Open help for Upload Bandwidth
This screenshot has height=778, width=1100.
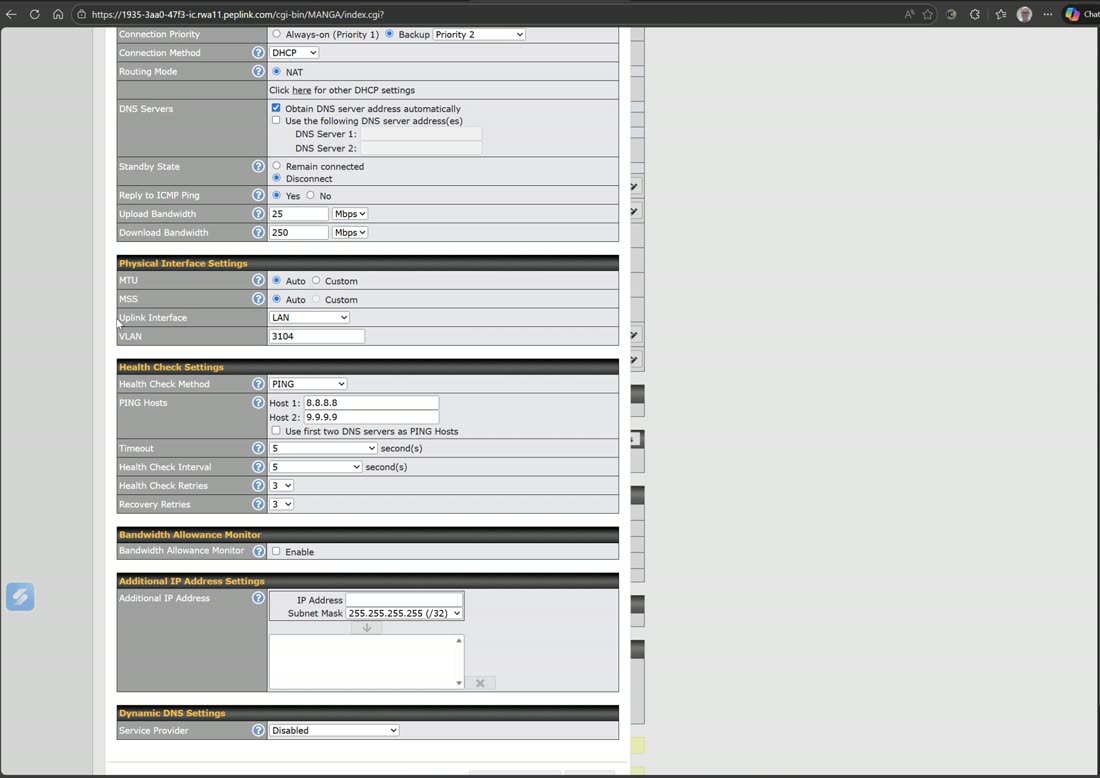[x=258, y=213]
